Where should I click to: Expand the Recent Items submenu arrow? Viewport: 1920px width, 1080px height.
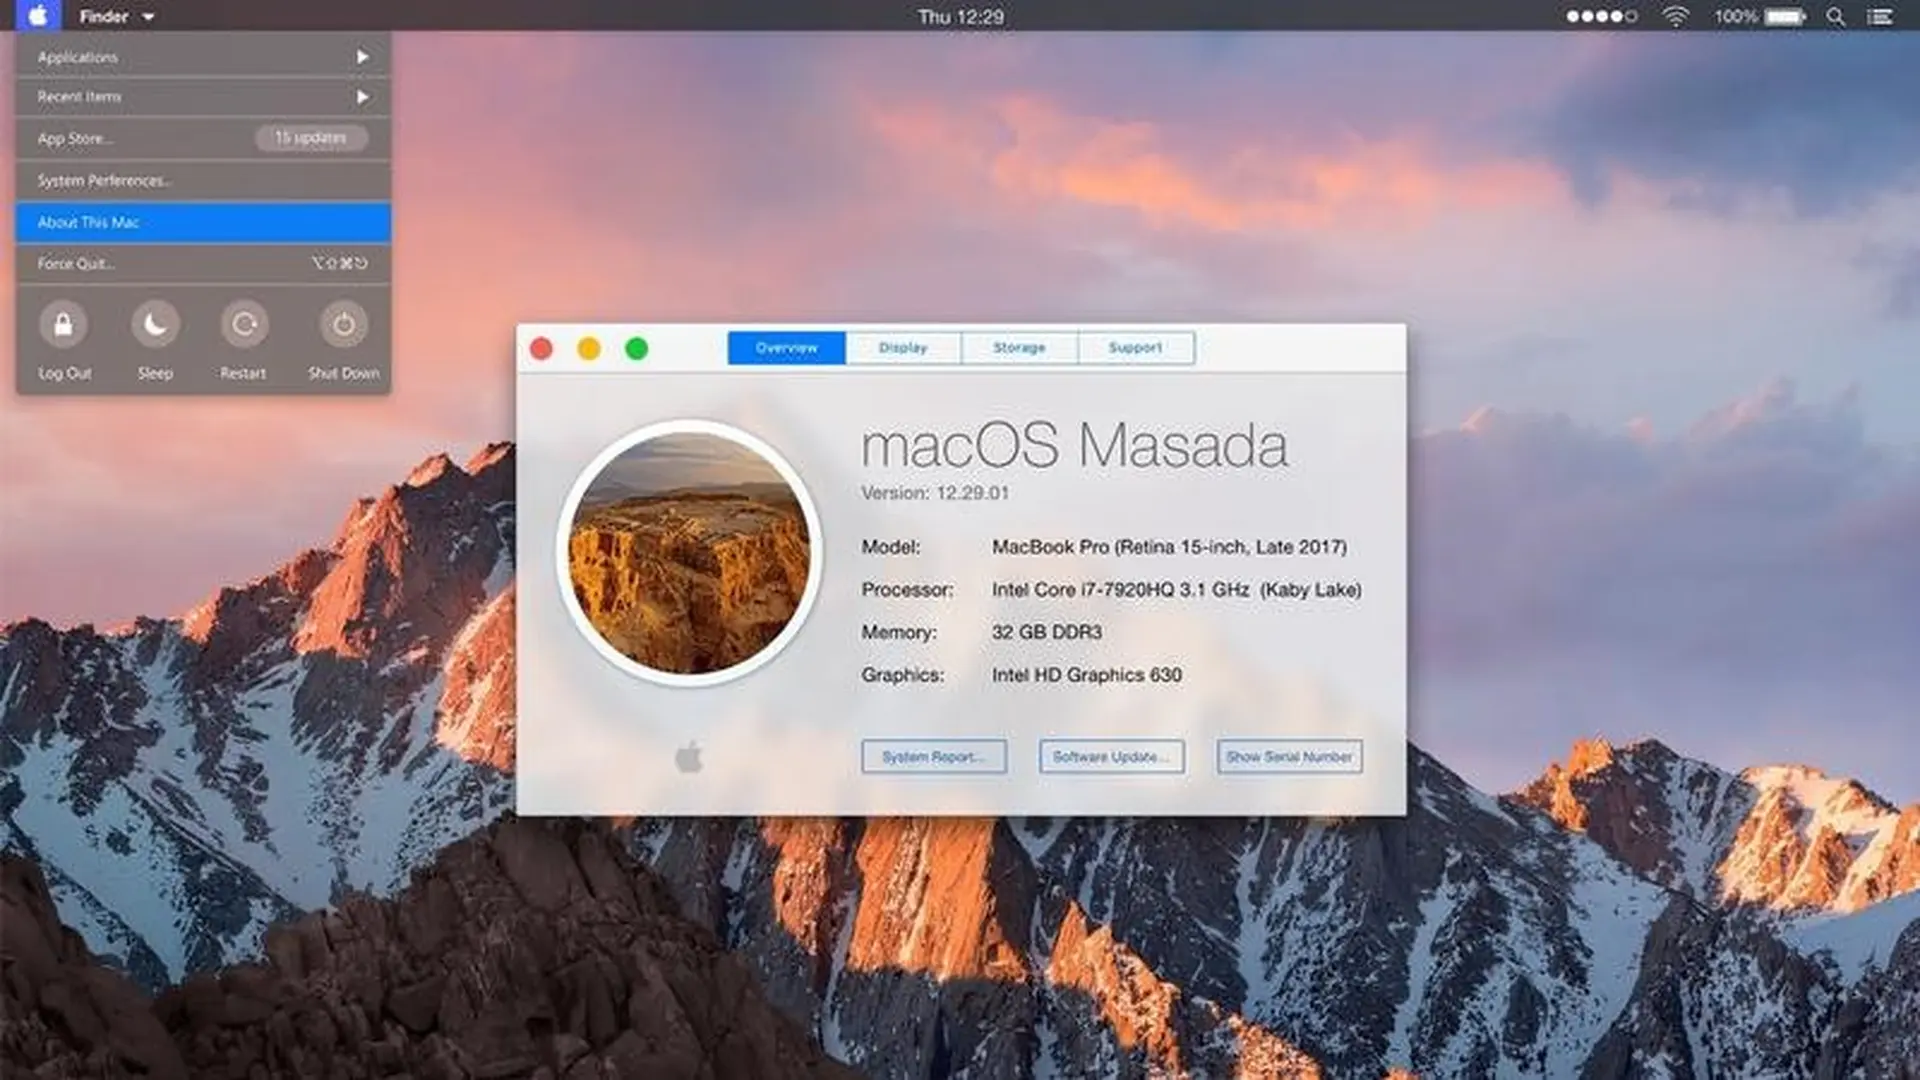pyautogui.click(x=362, y=97)
